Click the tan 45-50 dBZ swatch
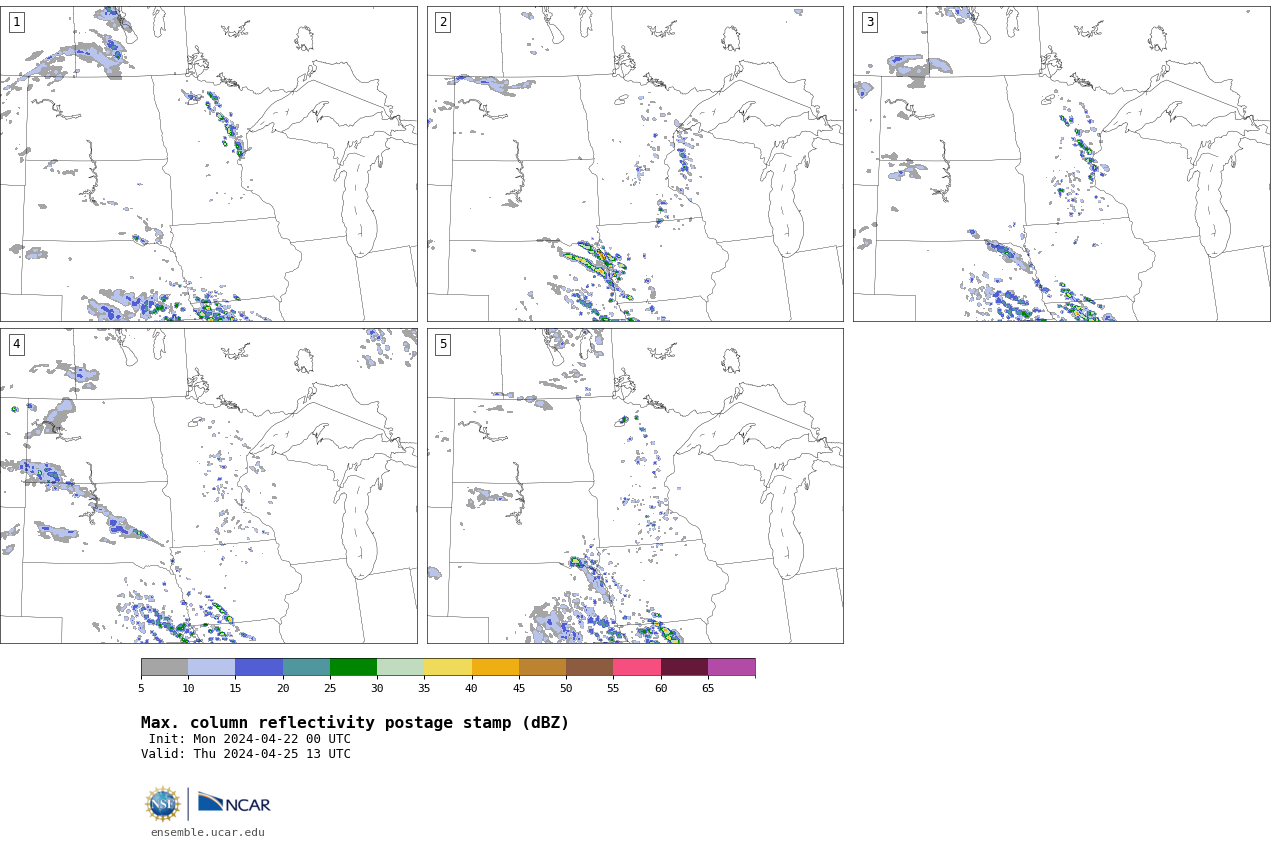Screen dimensions: 1280x844 point(542,667)
